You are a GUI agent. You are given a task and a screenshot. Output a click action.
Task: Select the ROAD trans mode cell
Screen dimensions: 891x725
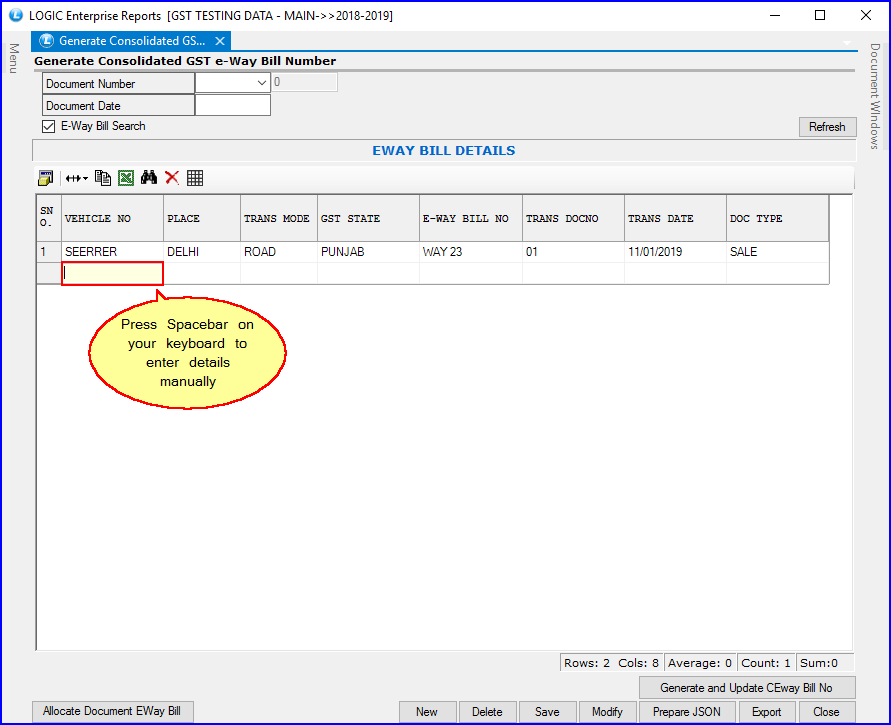tap(279, 252)
